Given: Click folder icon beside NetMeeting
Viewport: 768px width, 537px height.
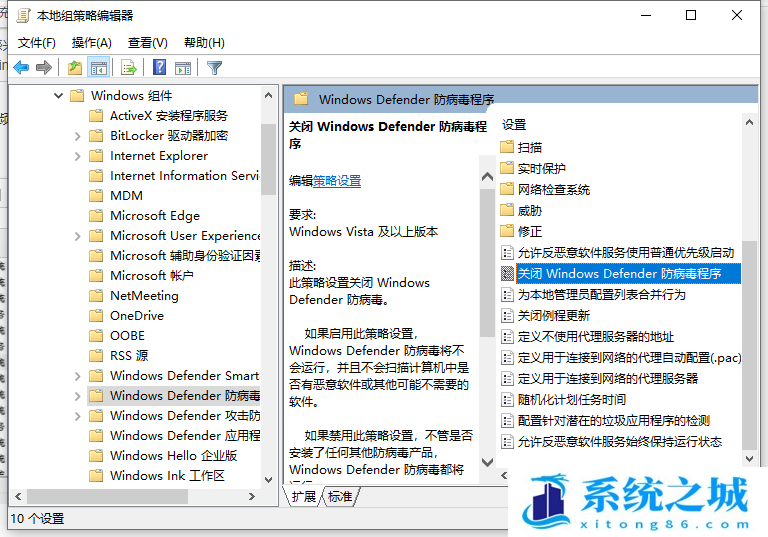Looking at the screenshot, I should [x=96, y=295].
